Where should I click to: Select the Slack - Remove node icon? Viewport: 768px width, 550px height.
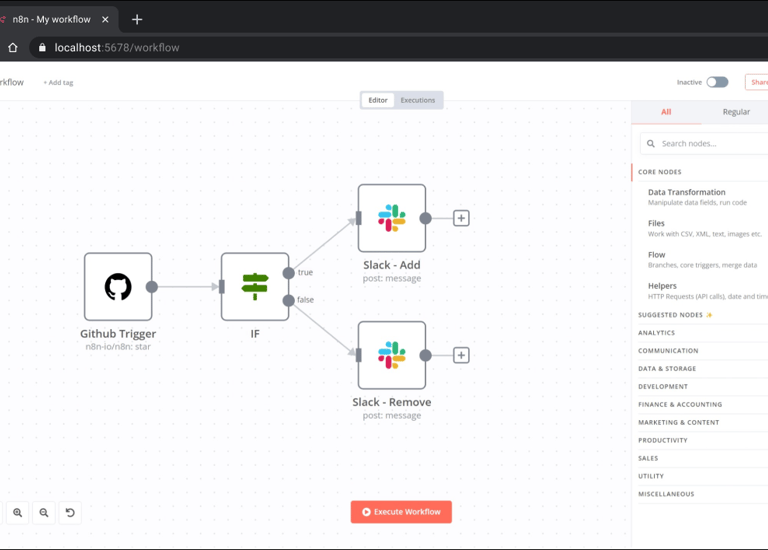tap(392, 355)
